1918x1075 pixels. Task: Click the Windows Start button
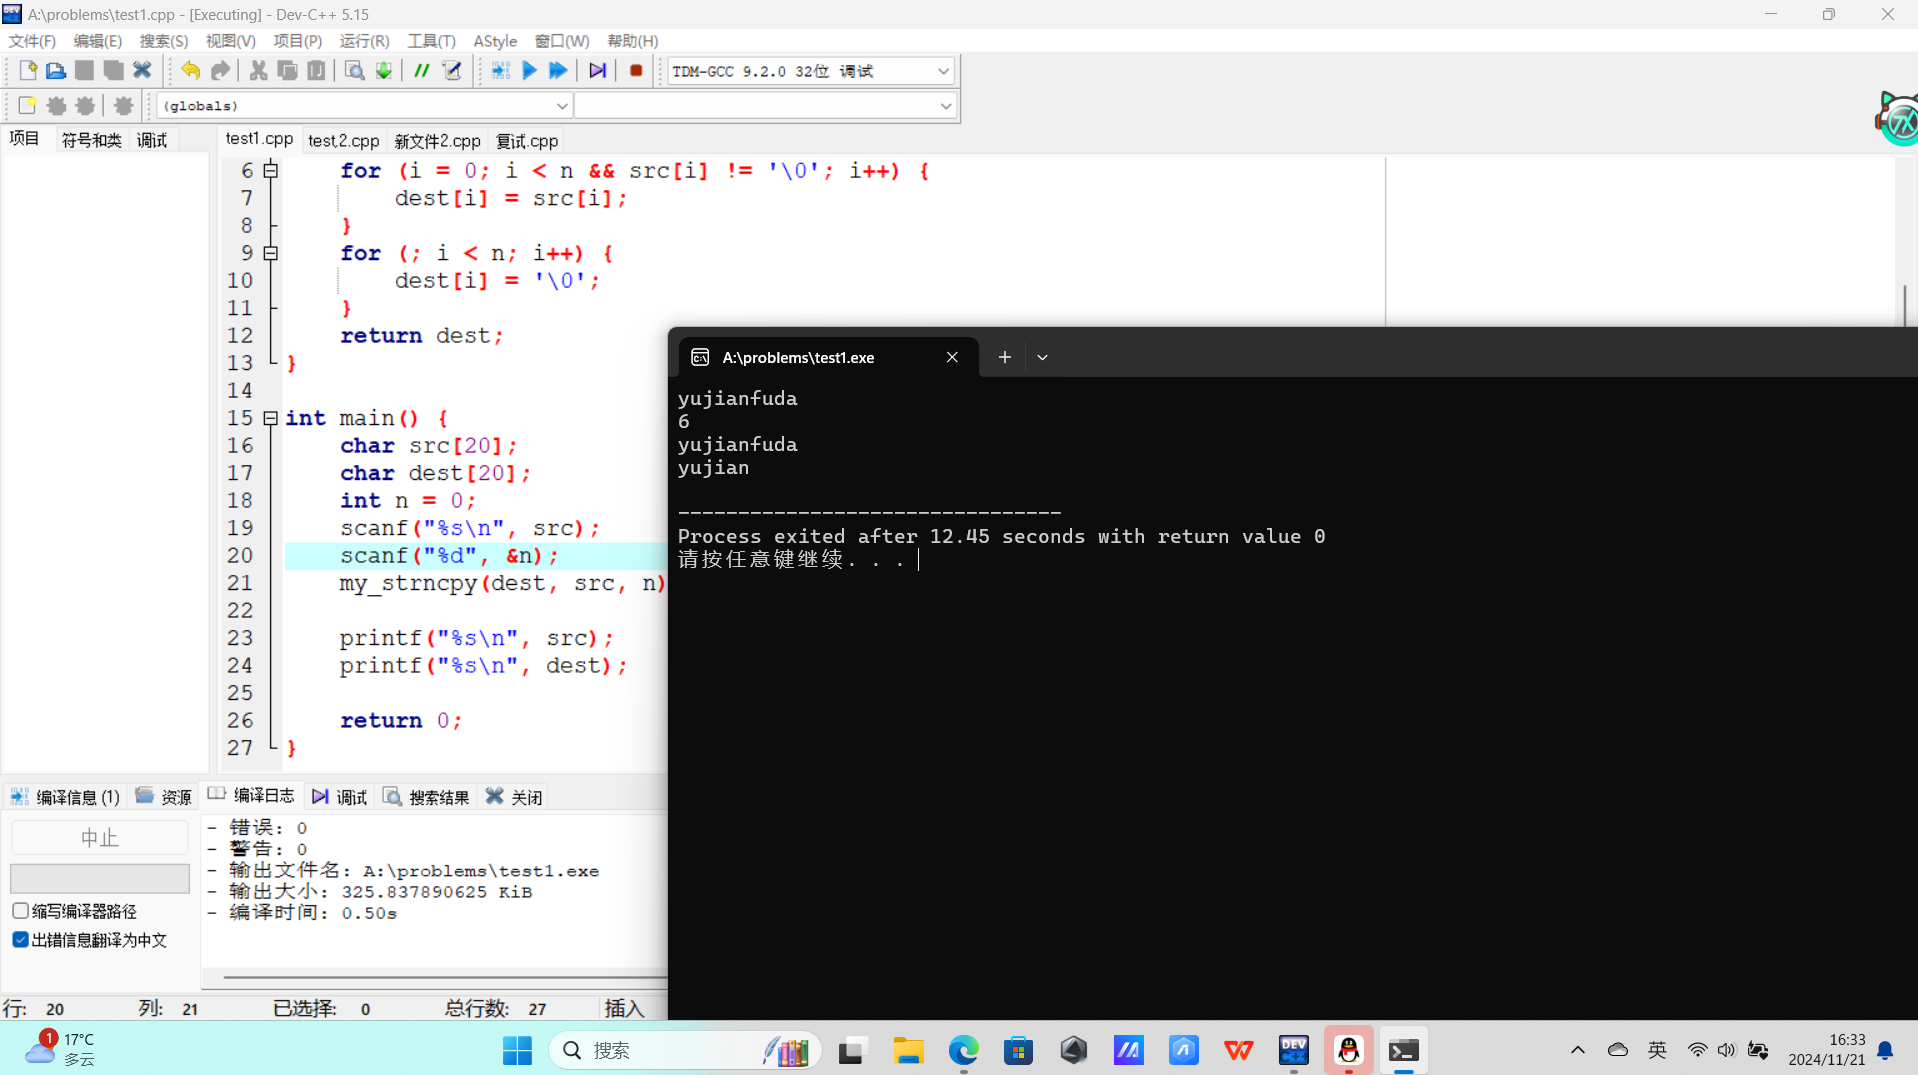[x=517, y=1050]
